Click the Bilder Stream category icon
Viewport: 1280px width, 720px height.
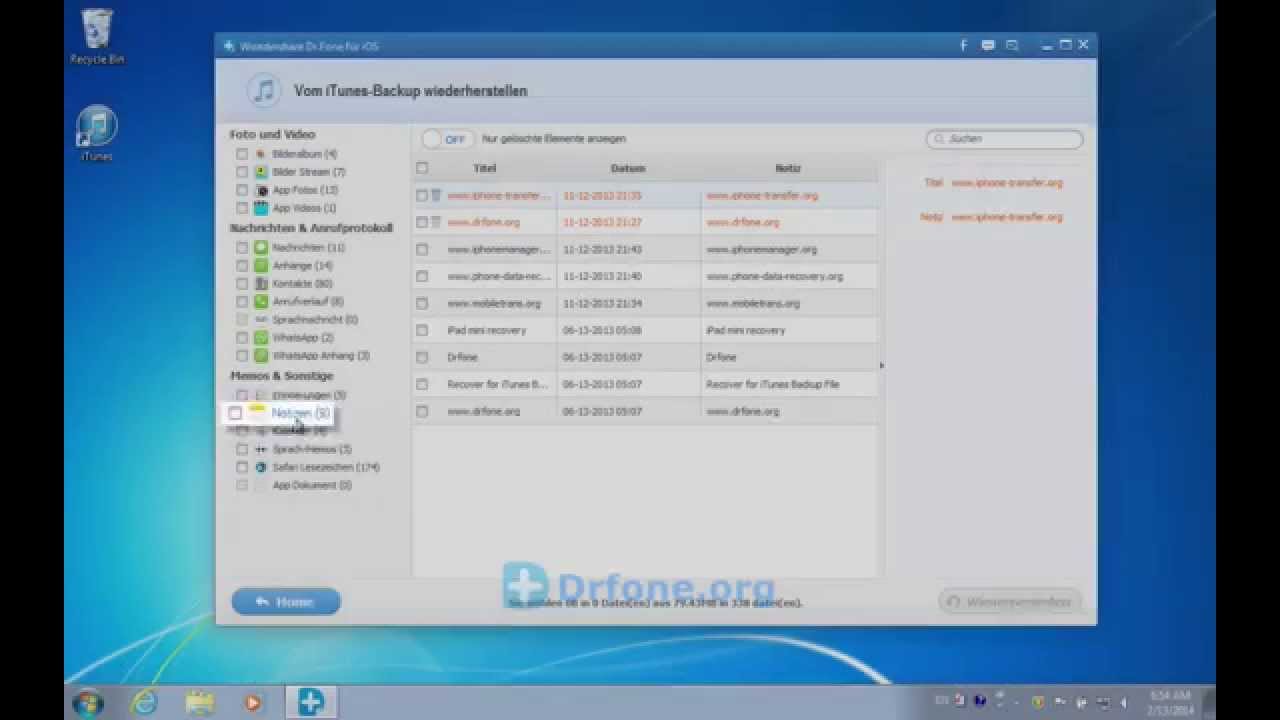(x=261, y=172)
